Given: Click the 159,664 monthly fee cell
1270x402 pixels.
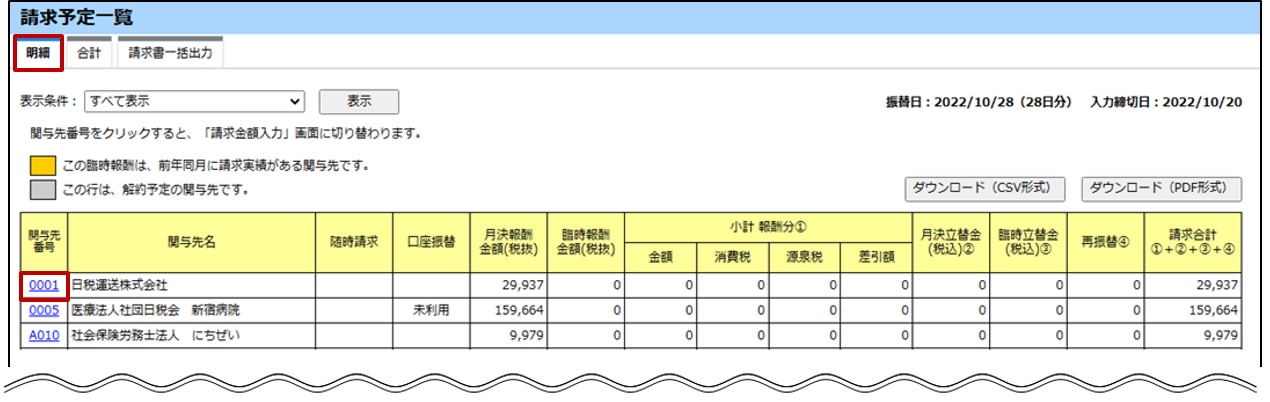Looking at the screenshot, I should [x=509, y=310].
